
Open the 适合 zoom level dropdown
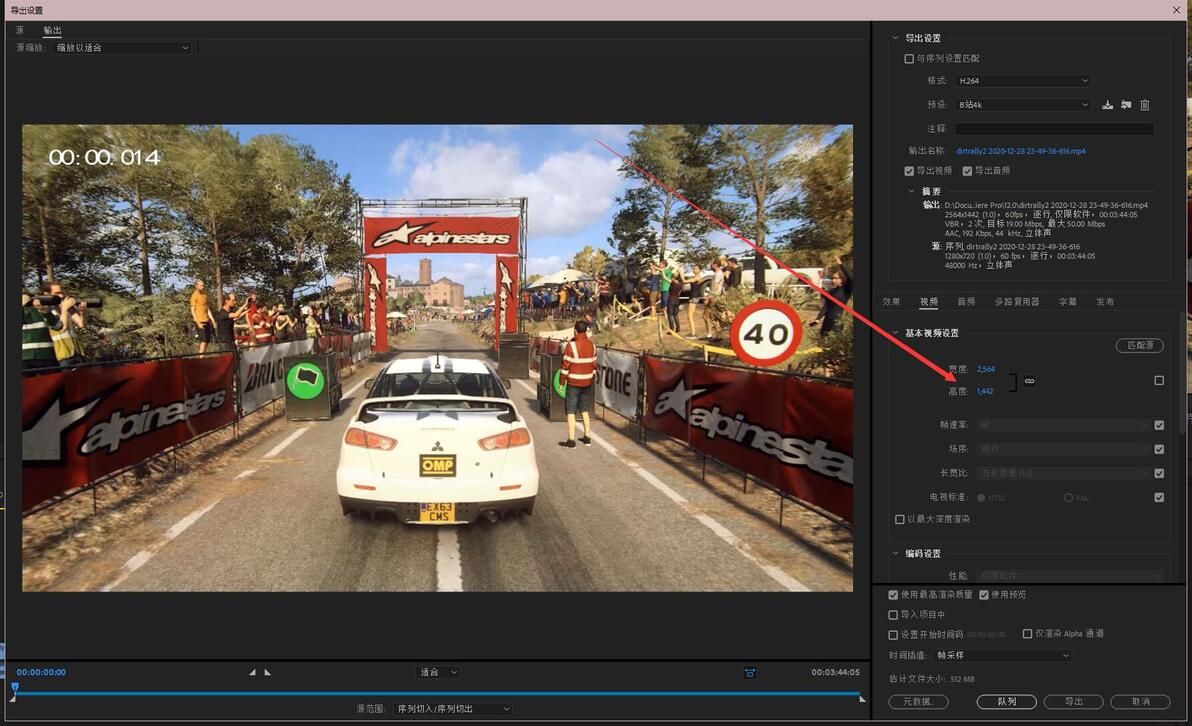point(439,672)
